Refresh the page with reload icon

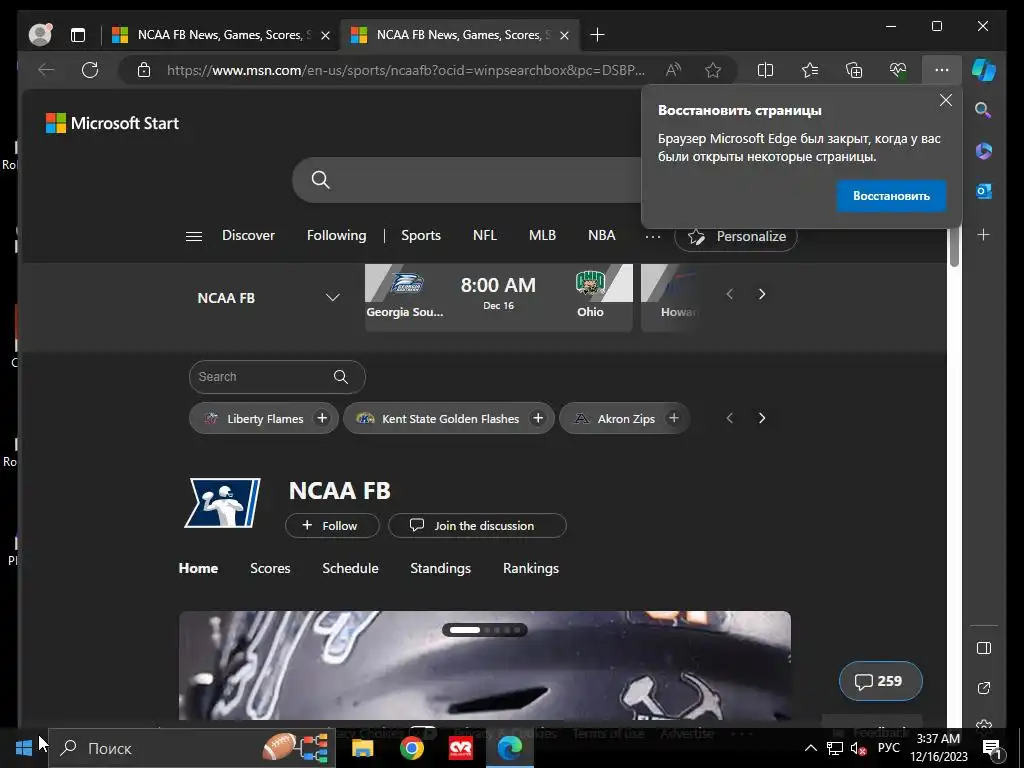coord(90,70)
